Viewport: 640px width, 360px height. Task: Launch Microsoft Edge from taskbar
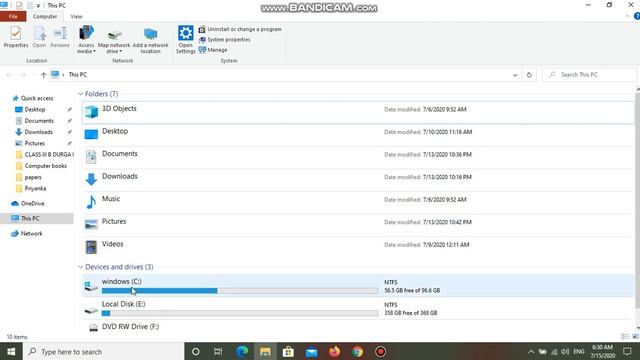(x=242, y=351)
